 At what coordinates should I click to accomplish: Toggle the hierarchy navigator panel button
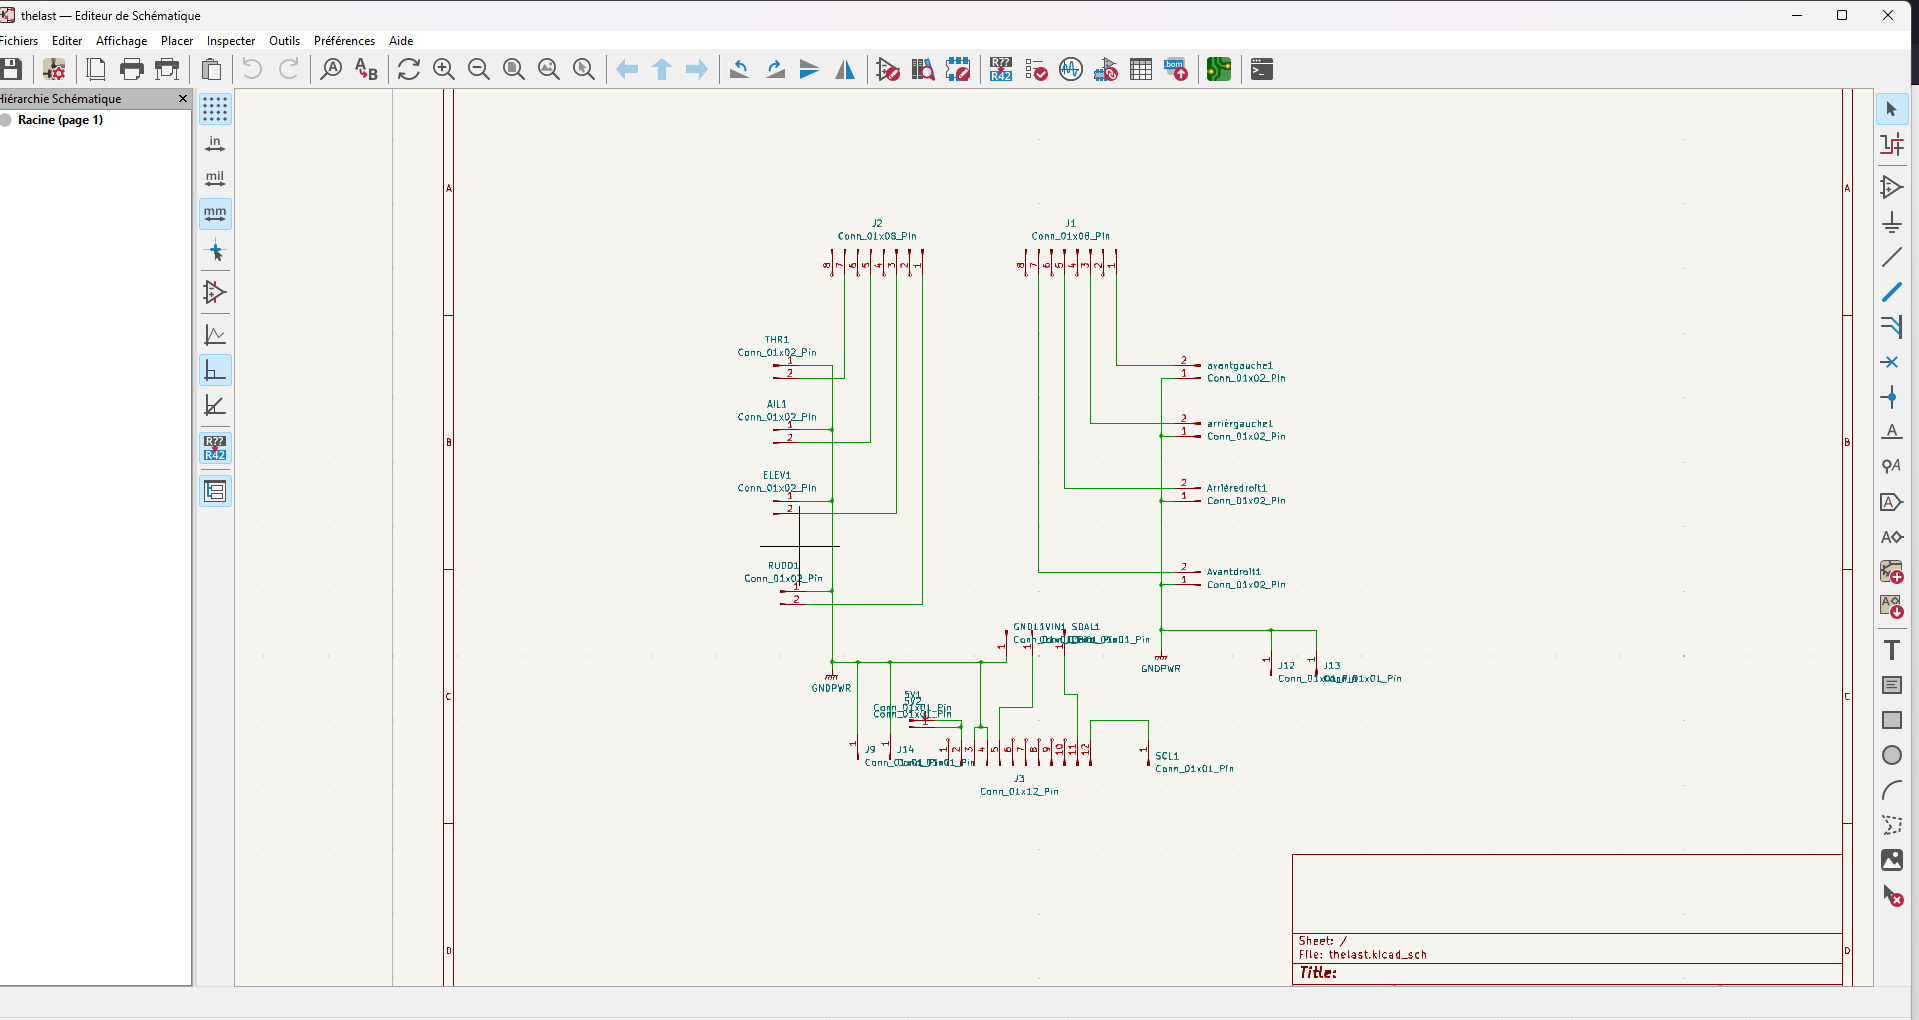pyautogui.click(x=215, y=491)
